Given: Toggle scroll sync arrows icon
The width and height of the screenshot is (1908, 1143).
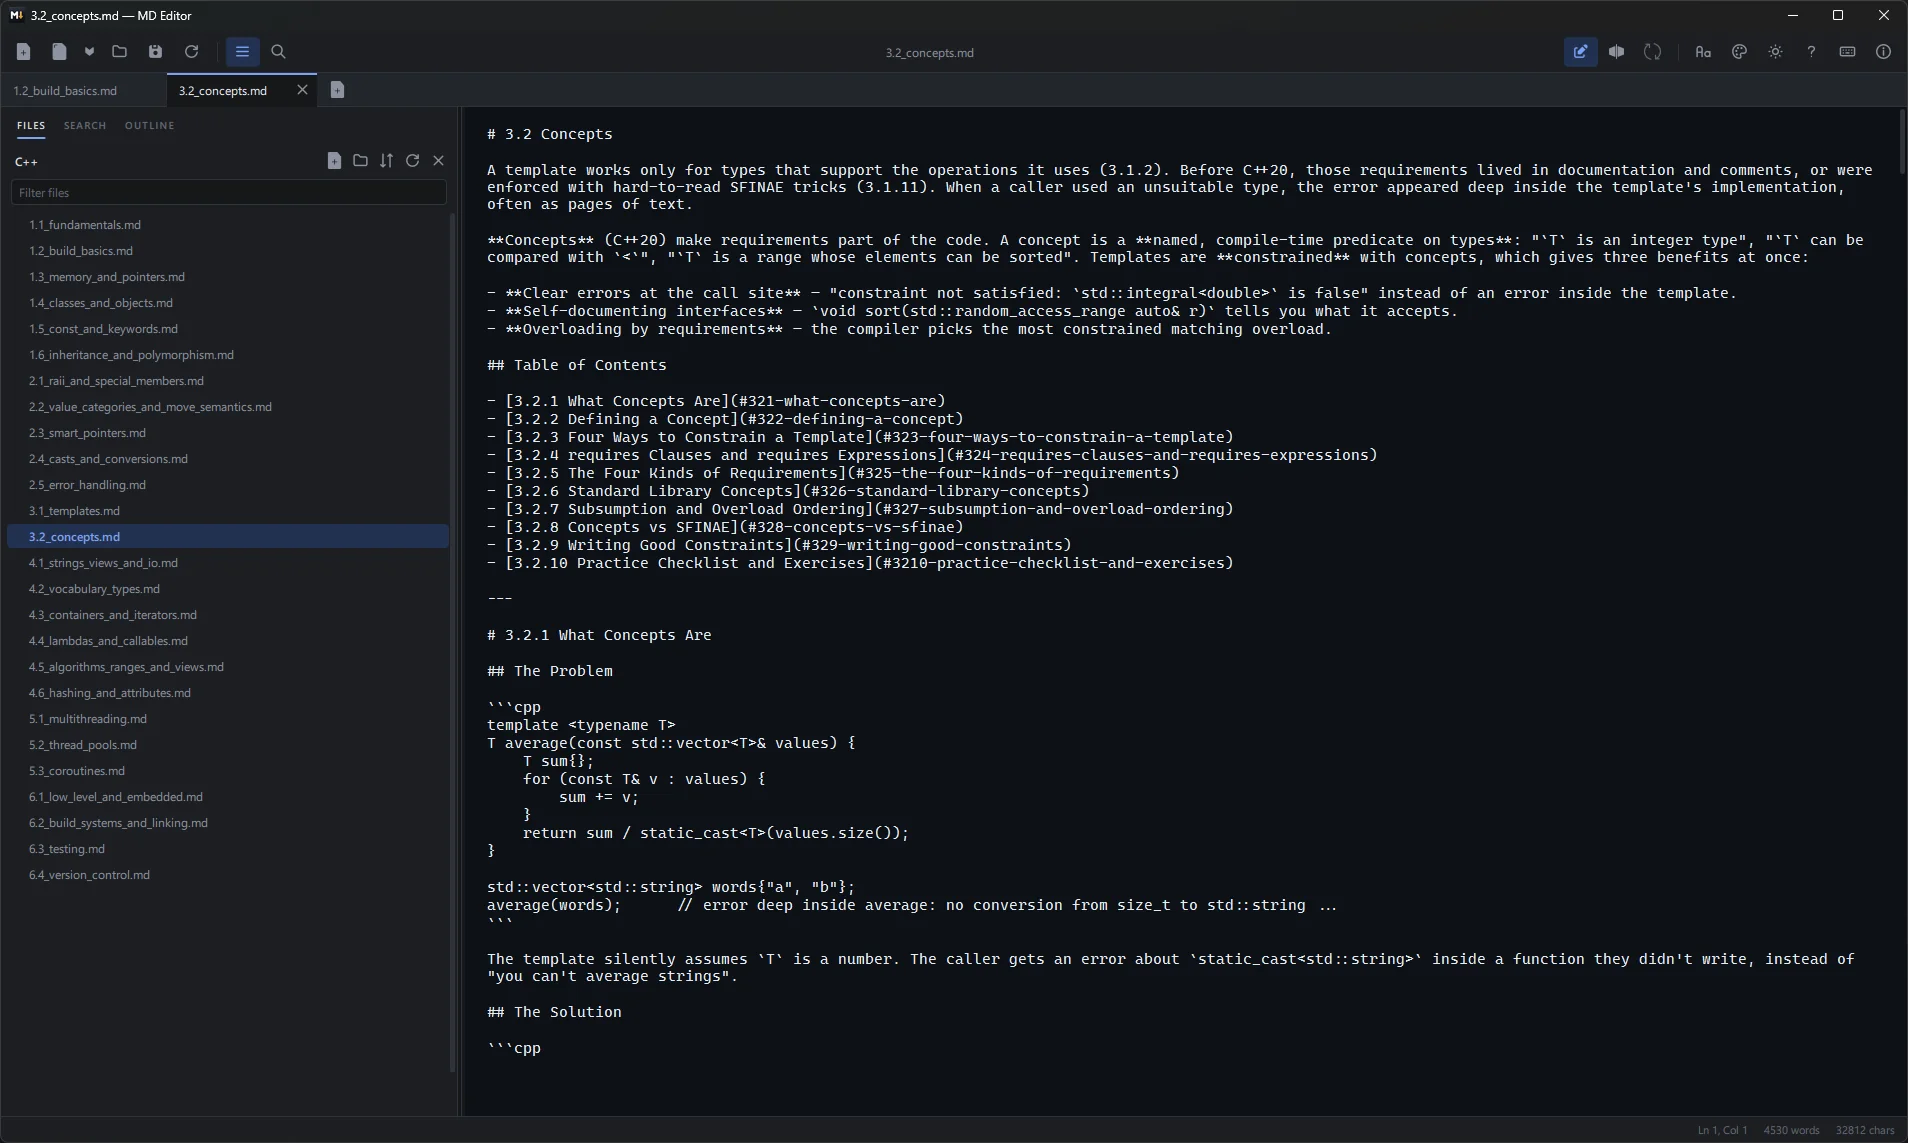Looking at the screenshot, I should pos(1652,52).
